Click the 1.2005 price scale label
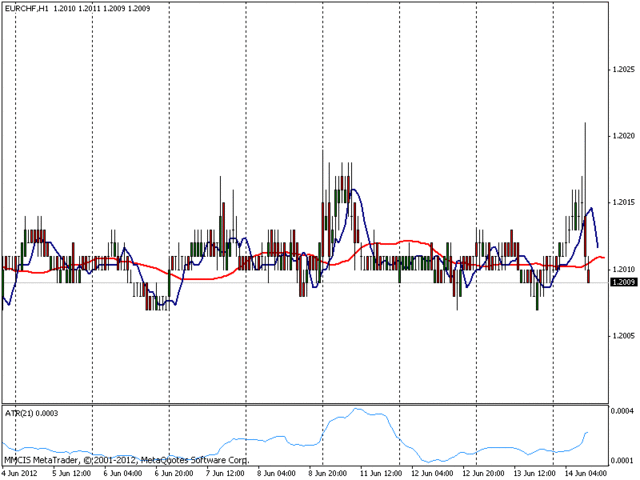Image resolution: width=640 pixels, height=480 pixels. pos(623,336)
